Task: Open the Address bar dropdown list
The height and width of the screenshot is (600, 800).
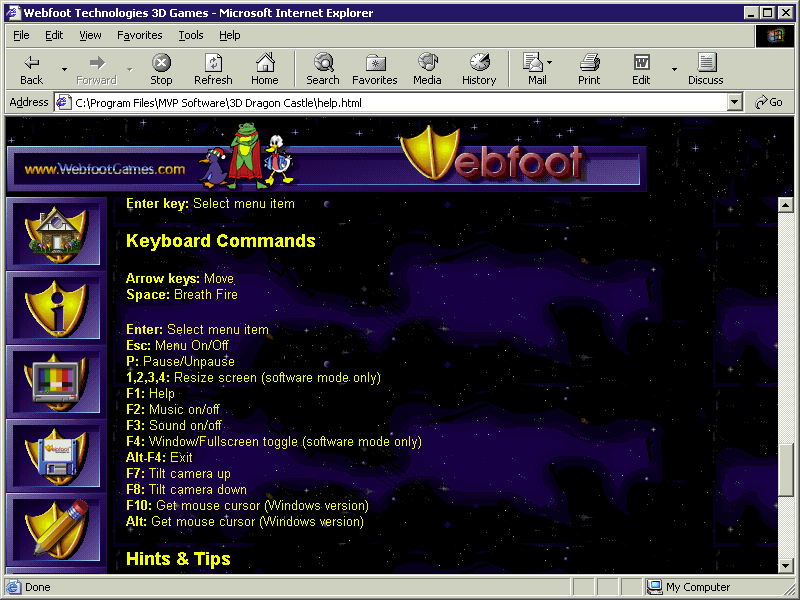Action: click(734, 103)
